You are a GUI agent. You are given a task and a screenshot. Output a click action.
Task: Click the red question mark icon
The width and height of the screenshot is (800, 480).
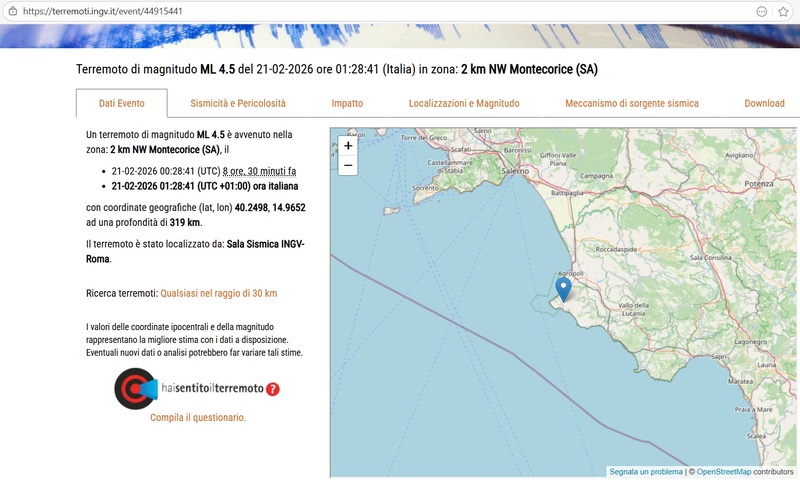(x=272, y=389)
